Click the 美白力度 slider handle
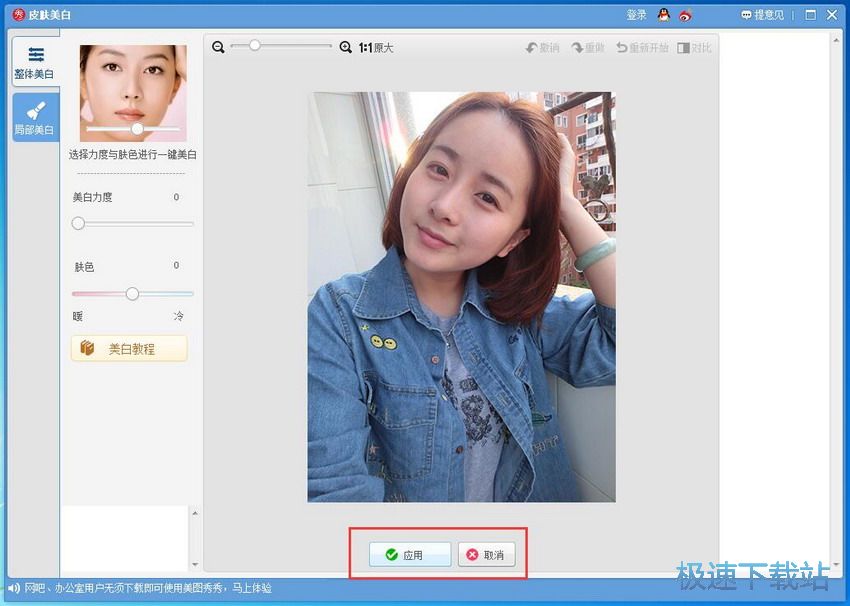Image resolution: width=850 pixels, height=606 pixels. pos(78,223)
